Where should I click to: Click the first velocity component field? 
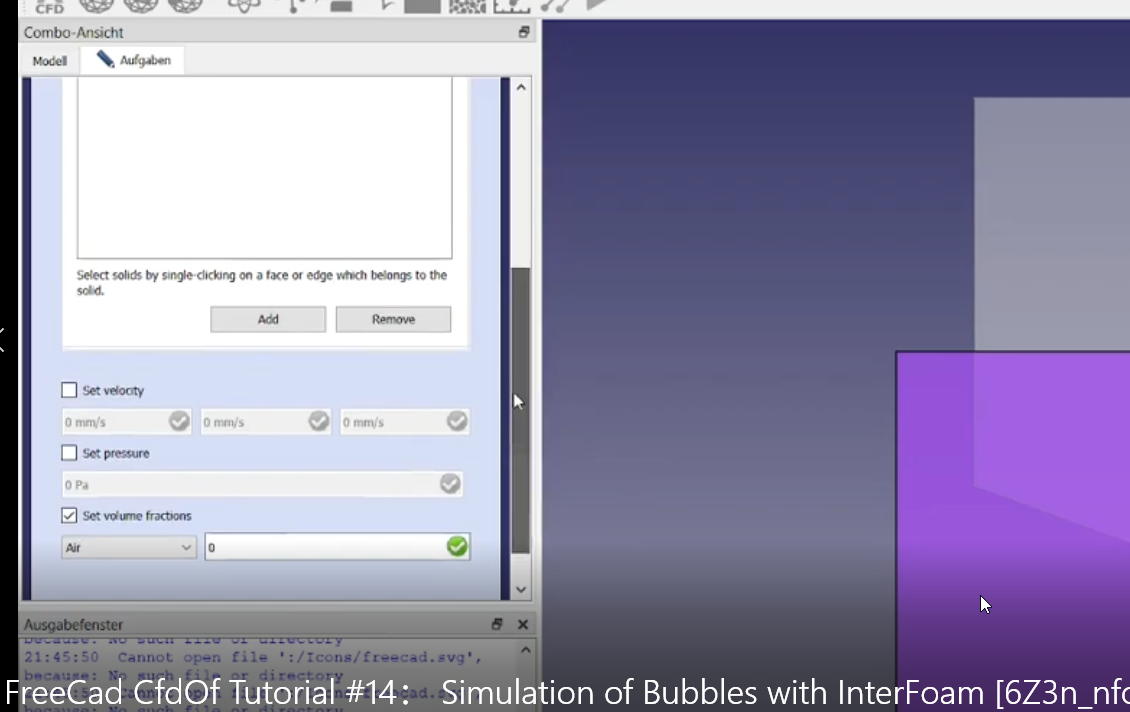[x=126, y=422]
